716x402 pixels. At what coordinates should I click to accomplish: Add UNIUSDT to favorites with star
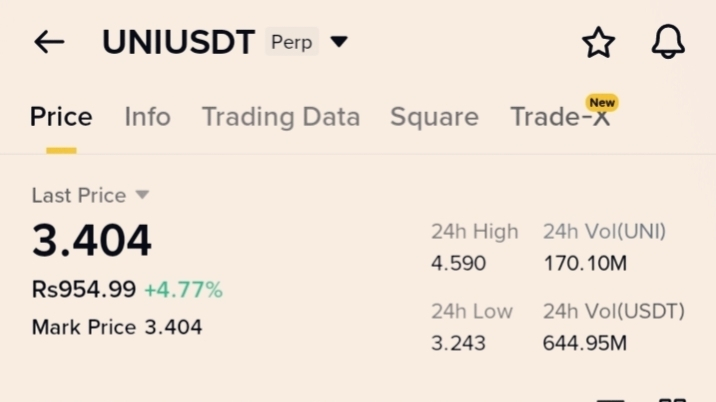click(x=598, y=42)
